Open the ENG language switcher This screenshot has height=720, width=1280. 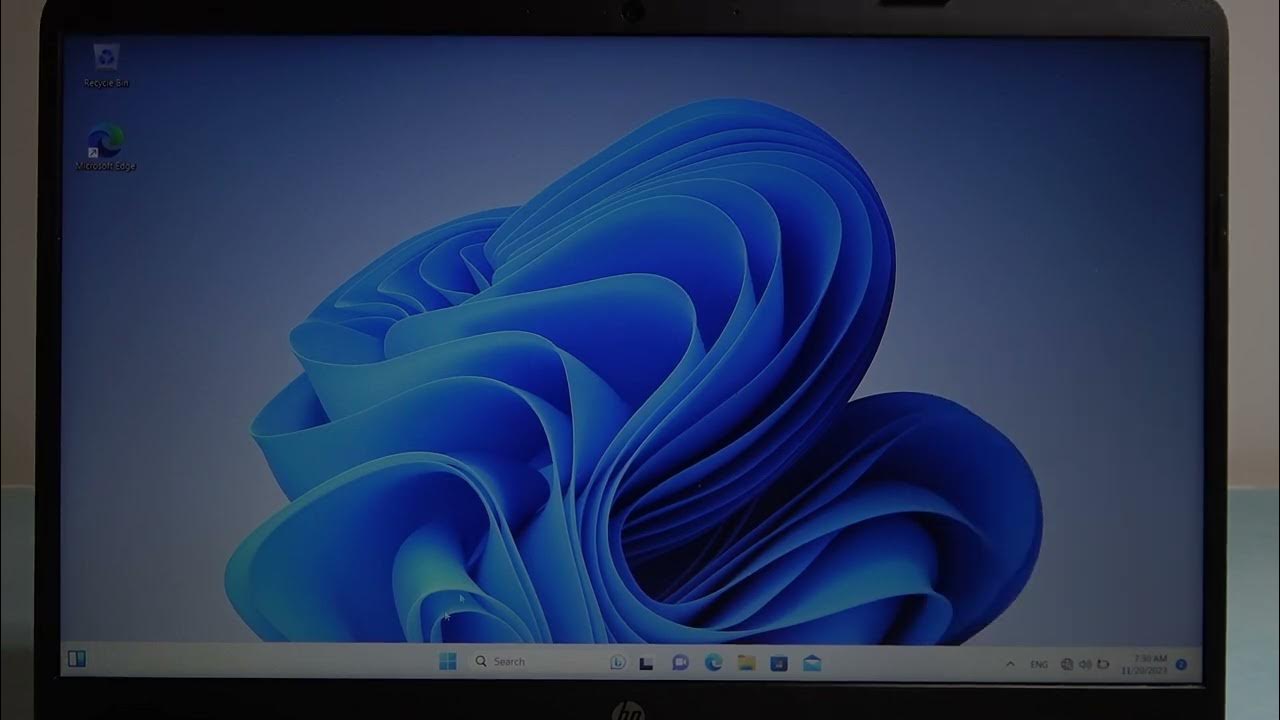tap(1039, 661)
